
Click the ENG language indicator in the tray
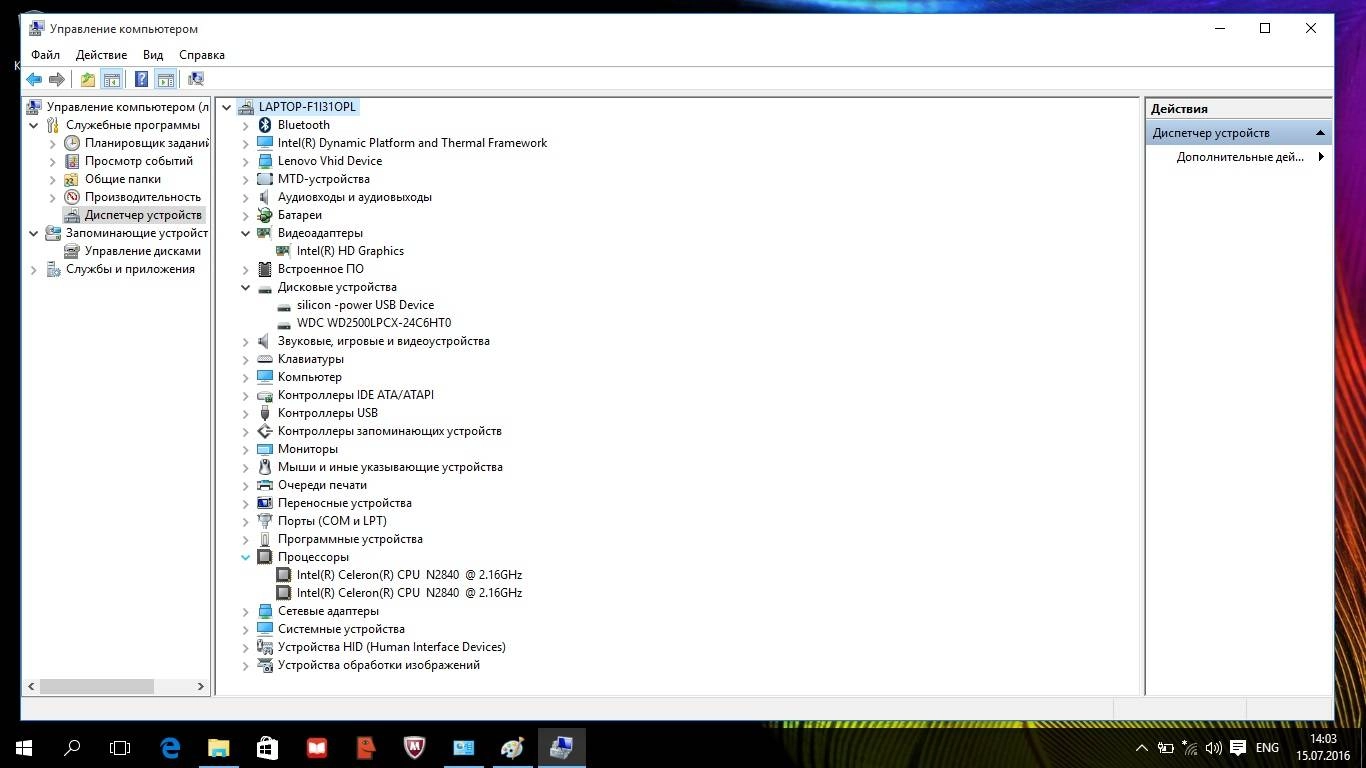click(x=1267, y=747)
